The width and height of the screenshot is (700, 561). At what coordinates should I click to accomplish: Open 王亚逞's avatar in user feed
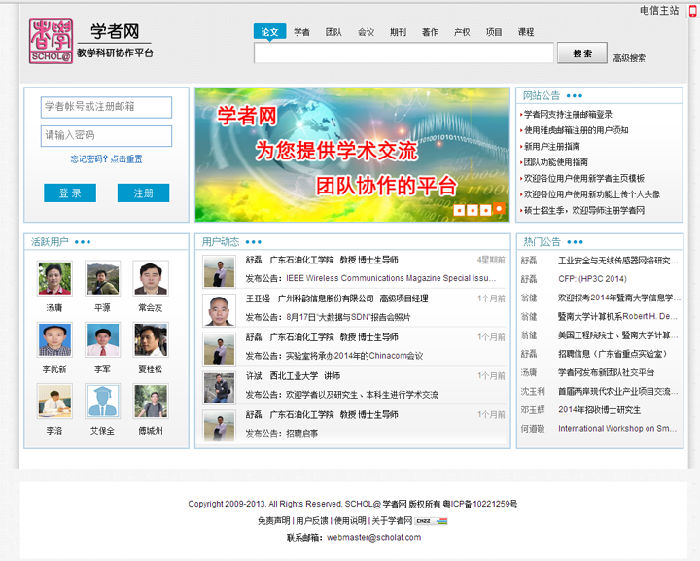coord(219,311)
